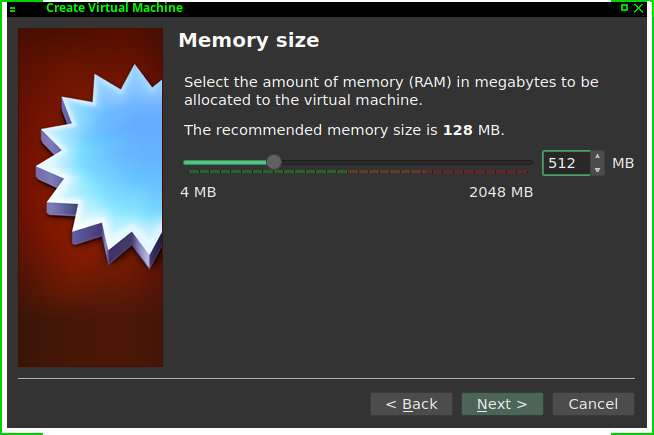This screenshot has width=654, height=435.
Task: Click the memory size input field
Action: pos(566,163)
